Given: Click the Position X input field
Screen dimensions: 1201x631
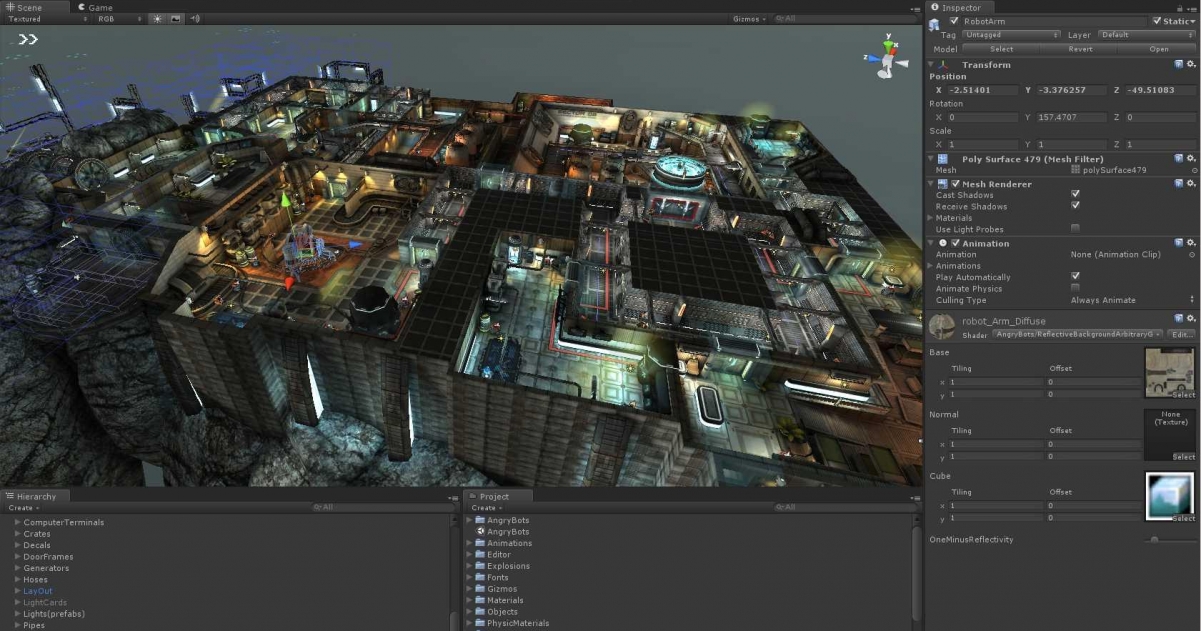Looking at the screenshot, I should click(982, 90).
